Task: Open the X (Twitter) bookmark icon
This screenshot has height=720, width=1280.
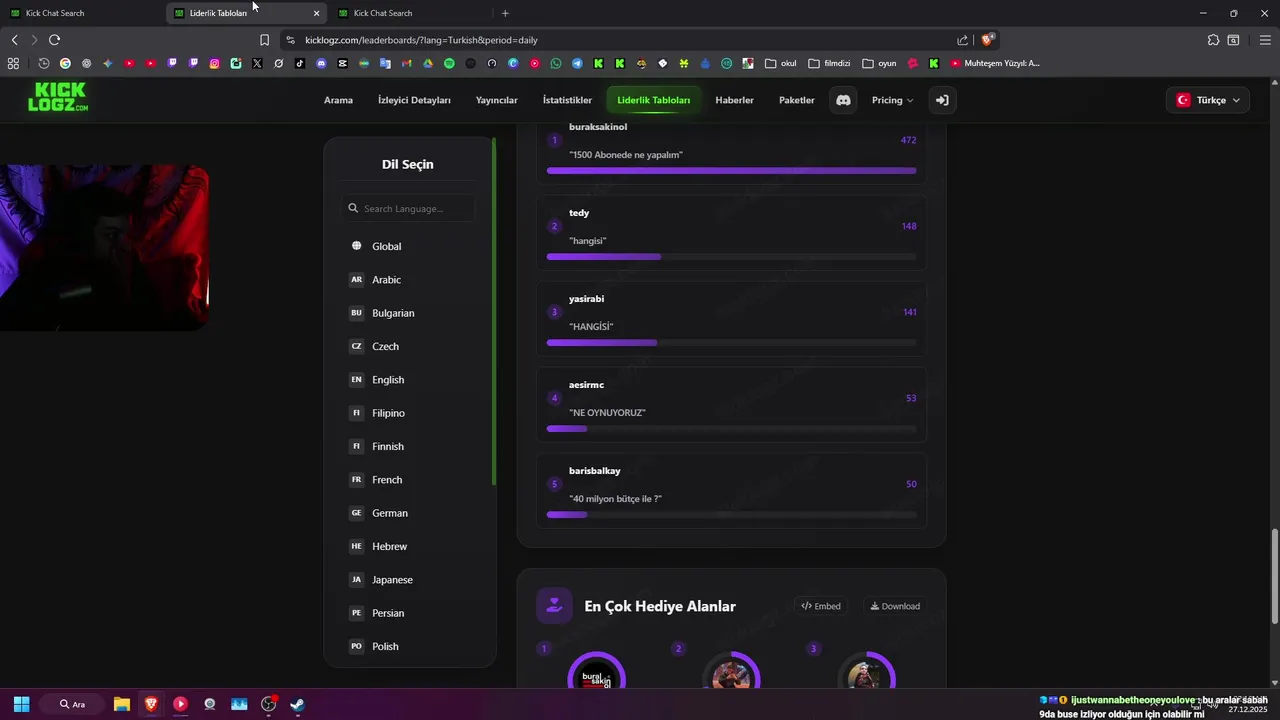Action: 257,63
